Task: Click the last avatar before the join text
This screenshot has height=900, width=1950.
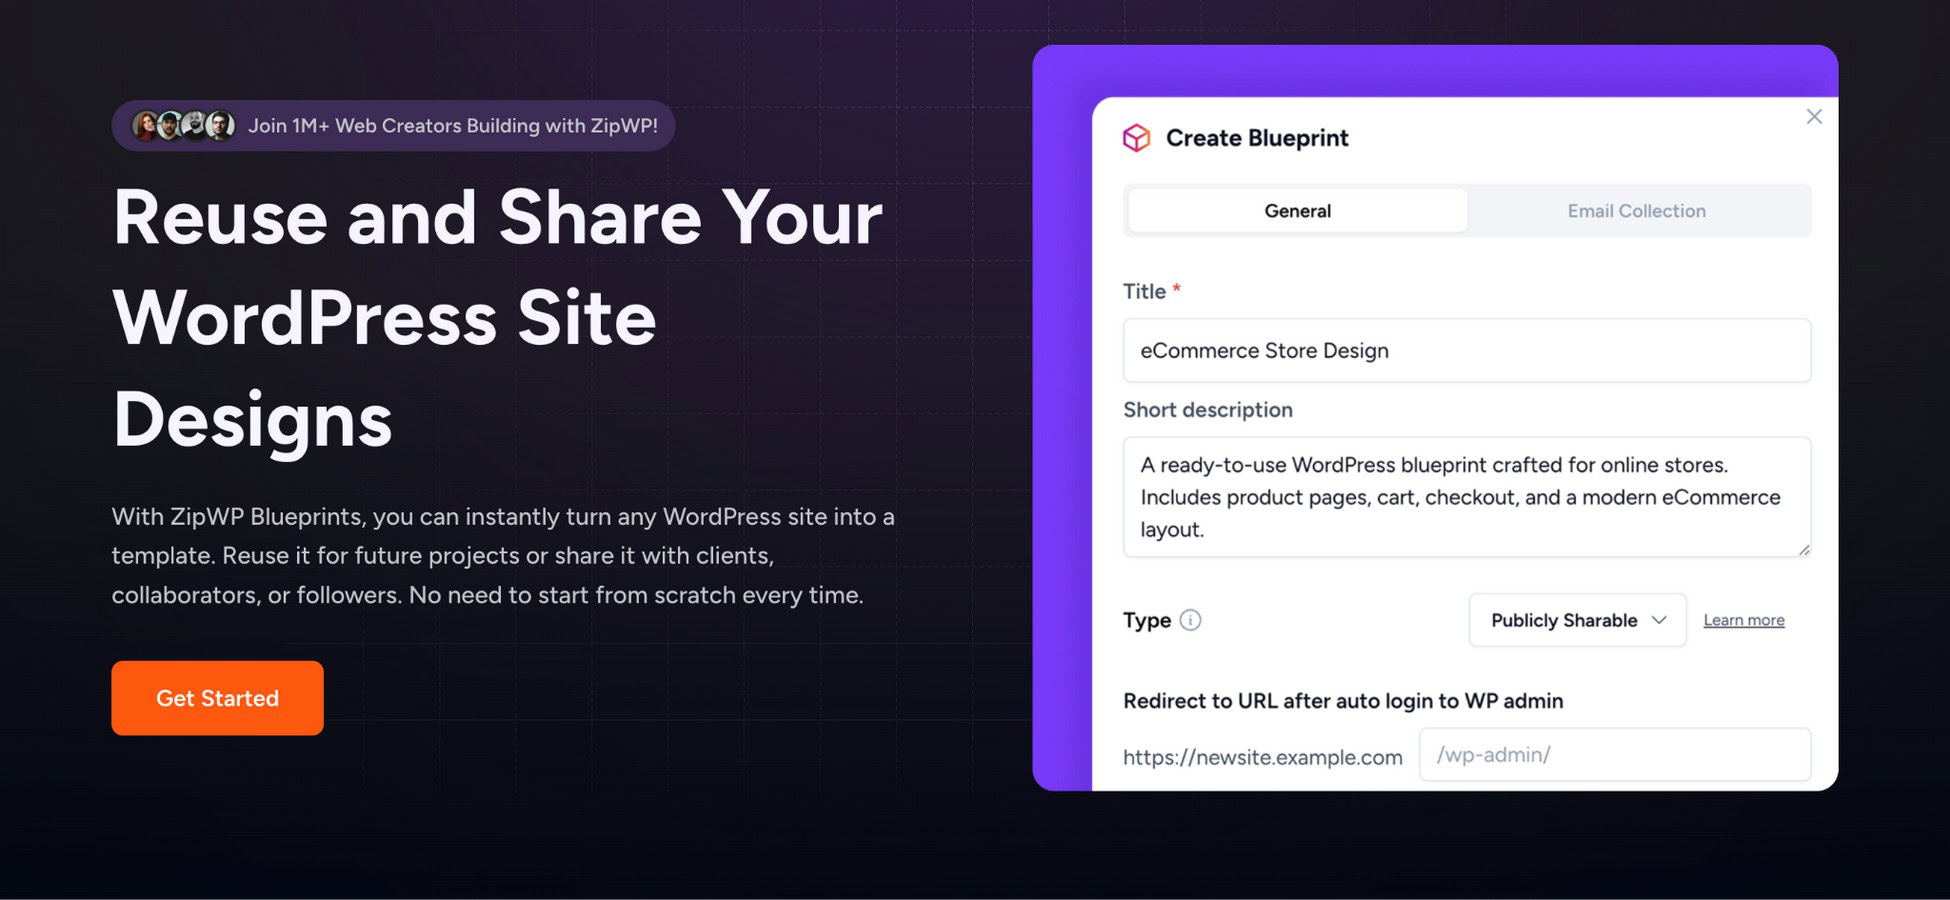Action: (x=220, y=125)
